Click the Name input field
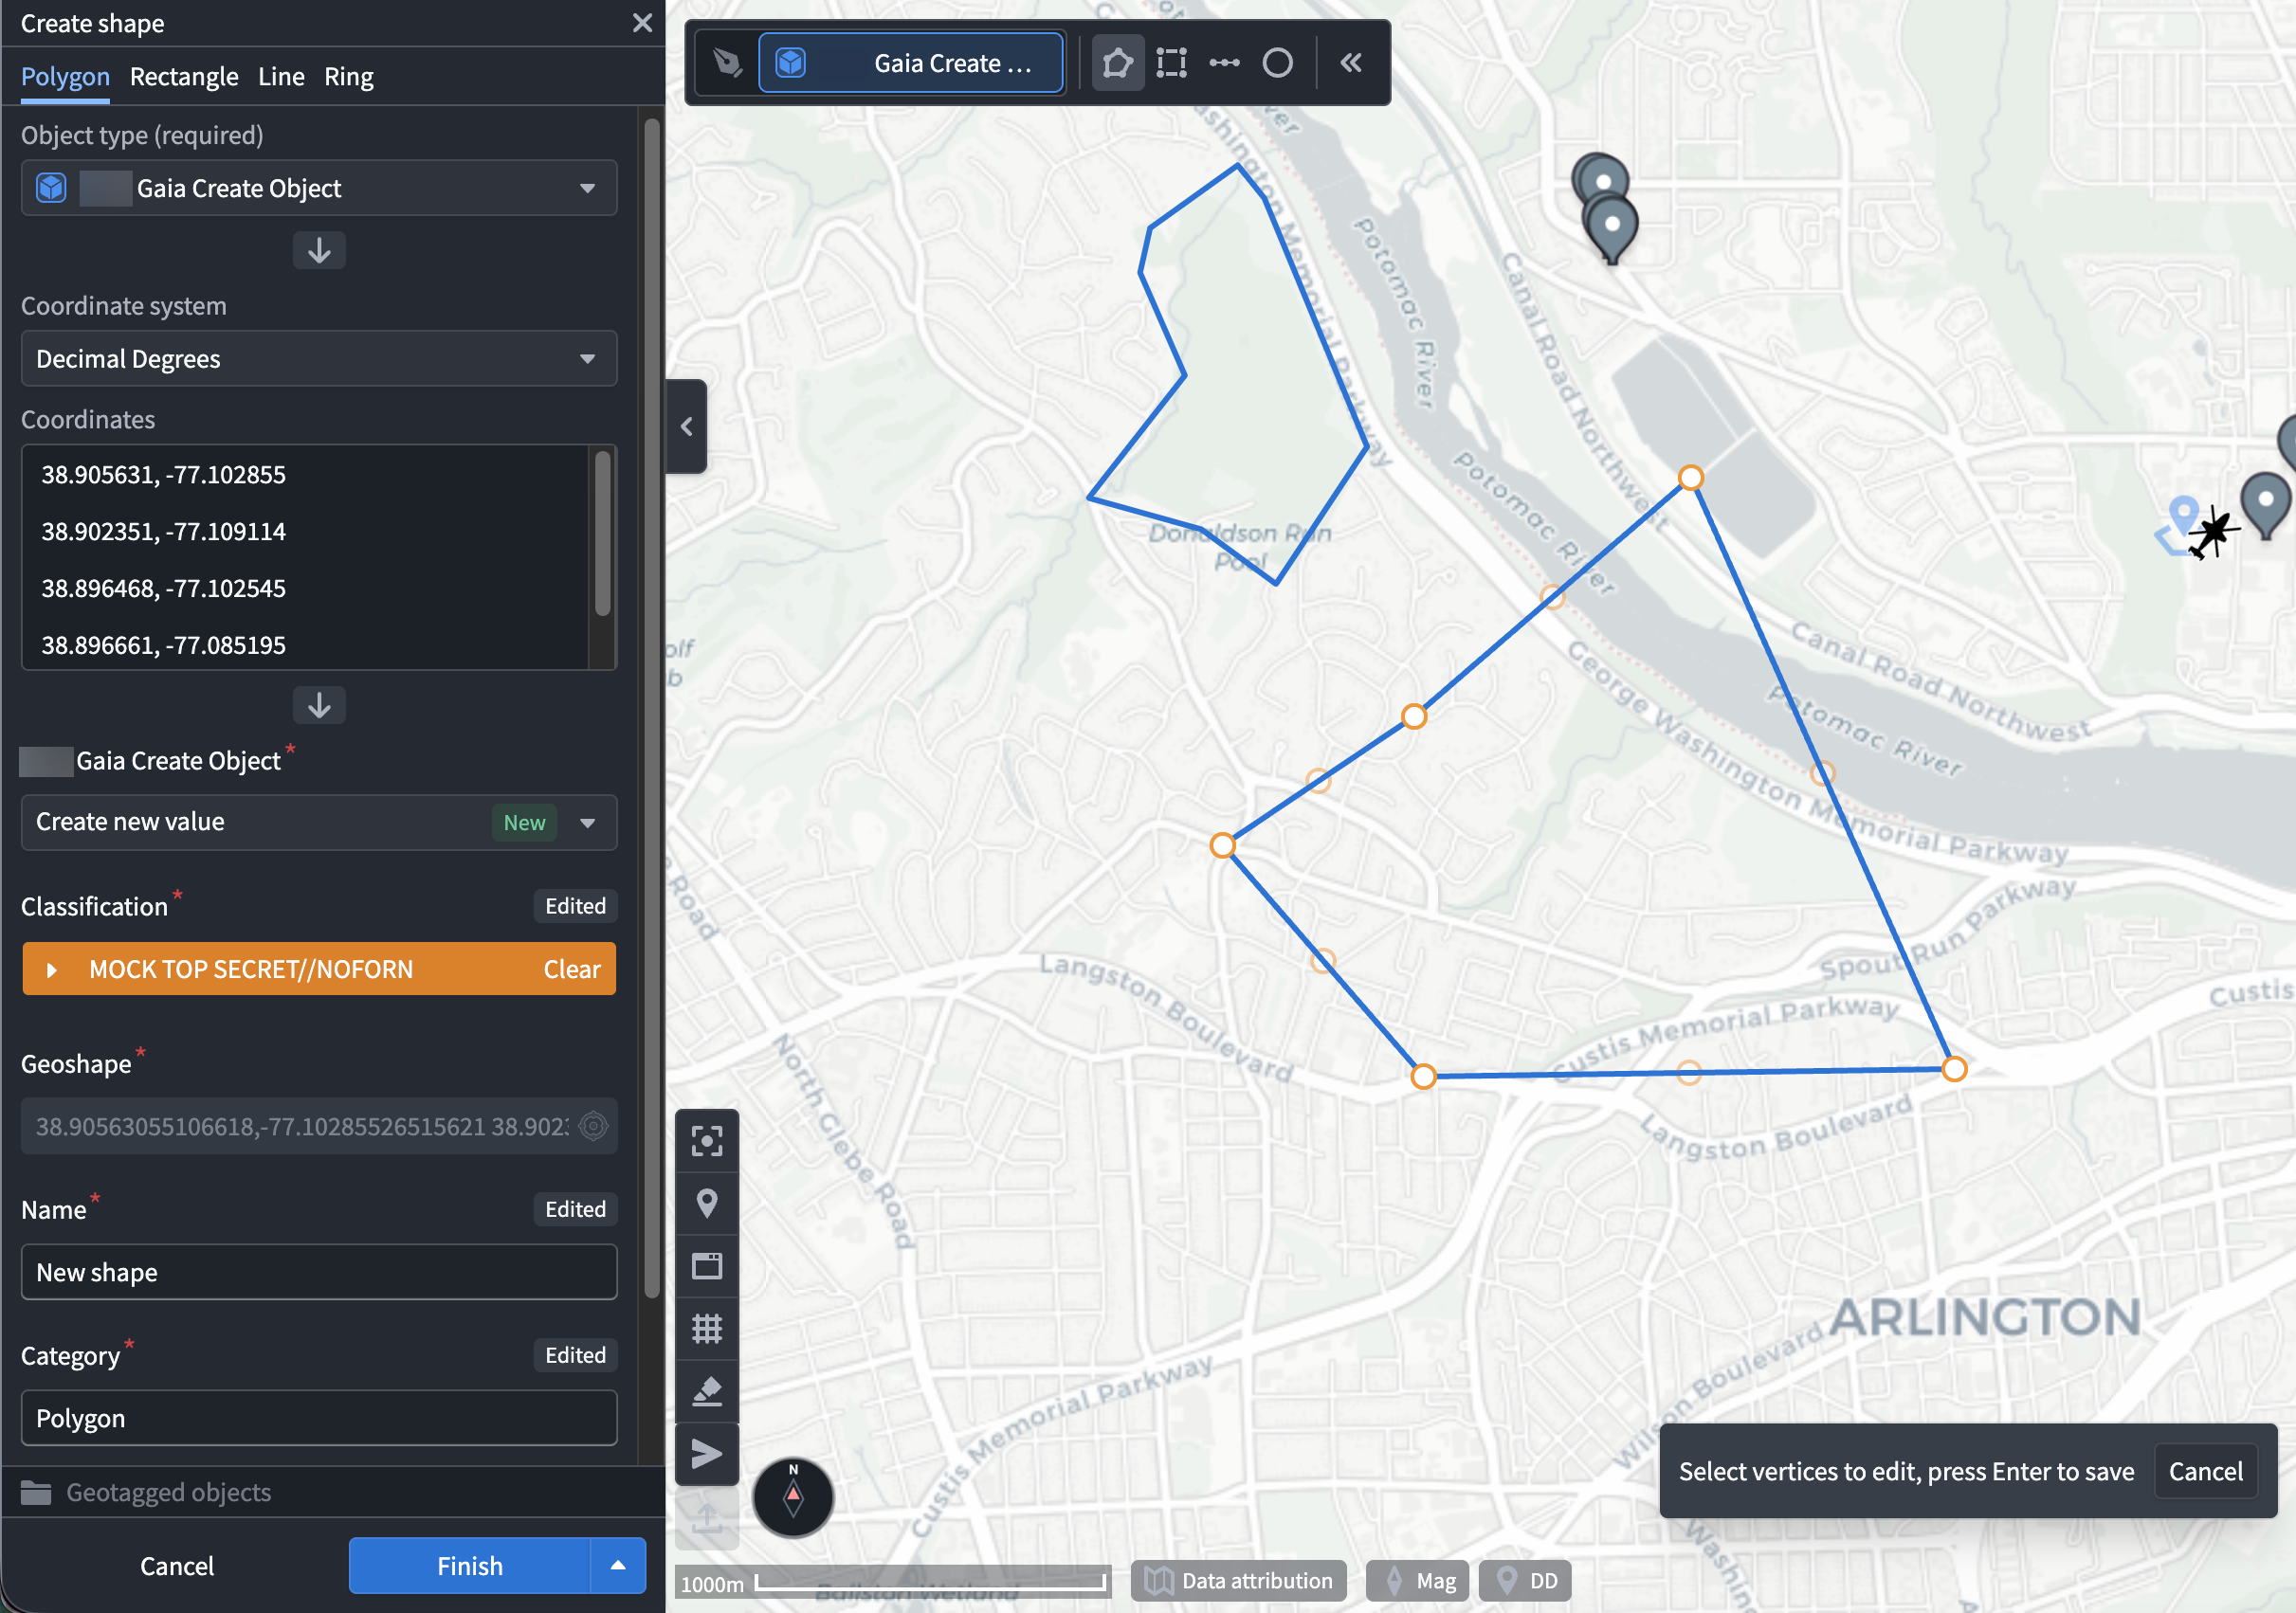This screenshot has width=2296, height=1613. click(319, 1272)
